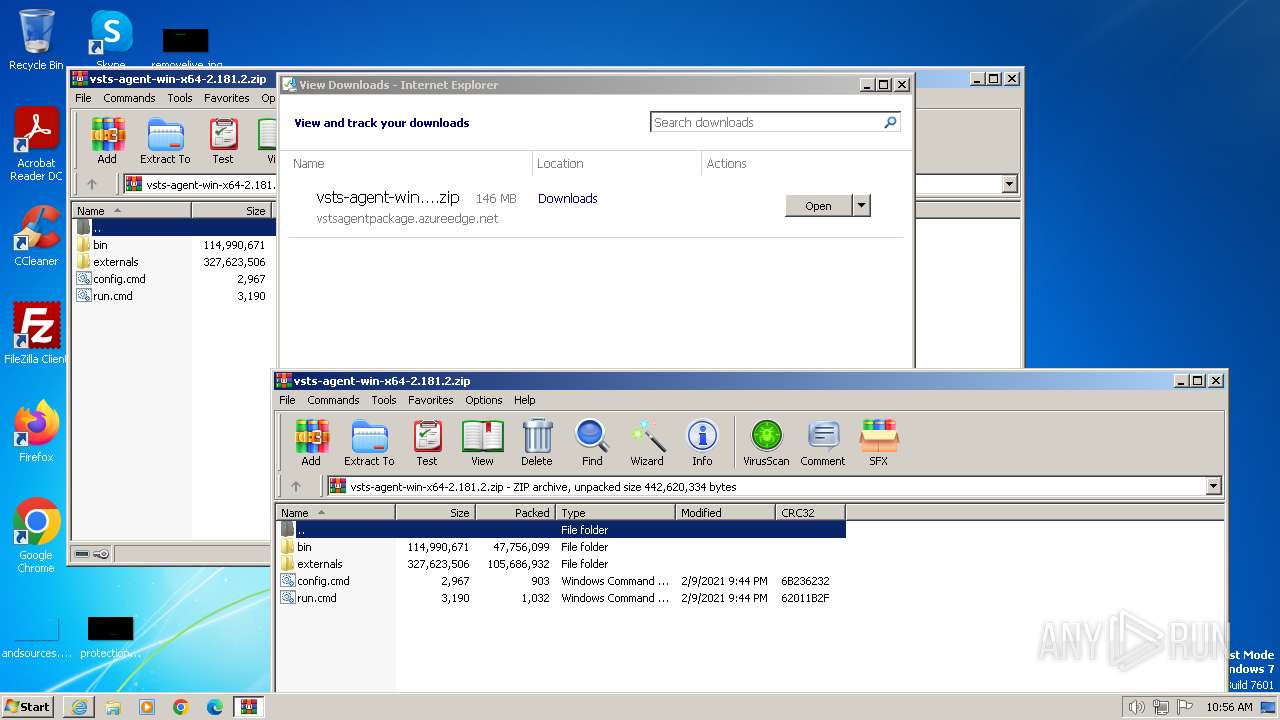Click the WinRAR taskbar button
Screen dimensions: 1280x720
click(x=248, y=707)
